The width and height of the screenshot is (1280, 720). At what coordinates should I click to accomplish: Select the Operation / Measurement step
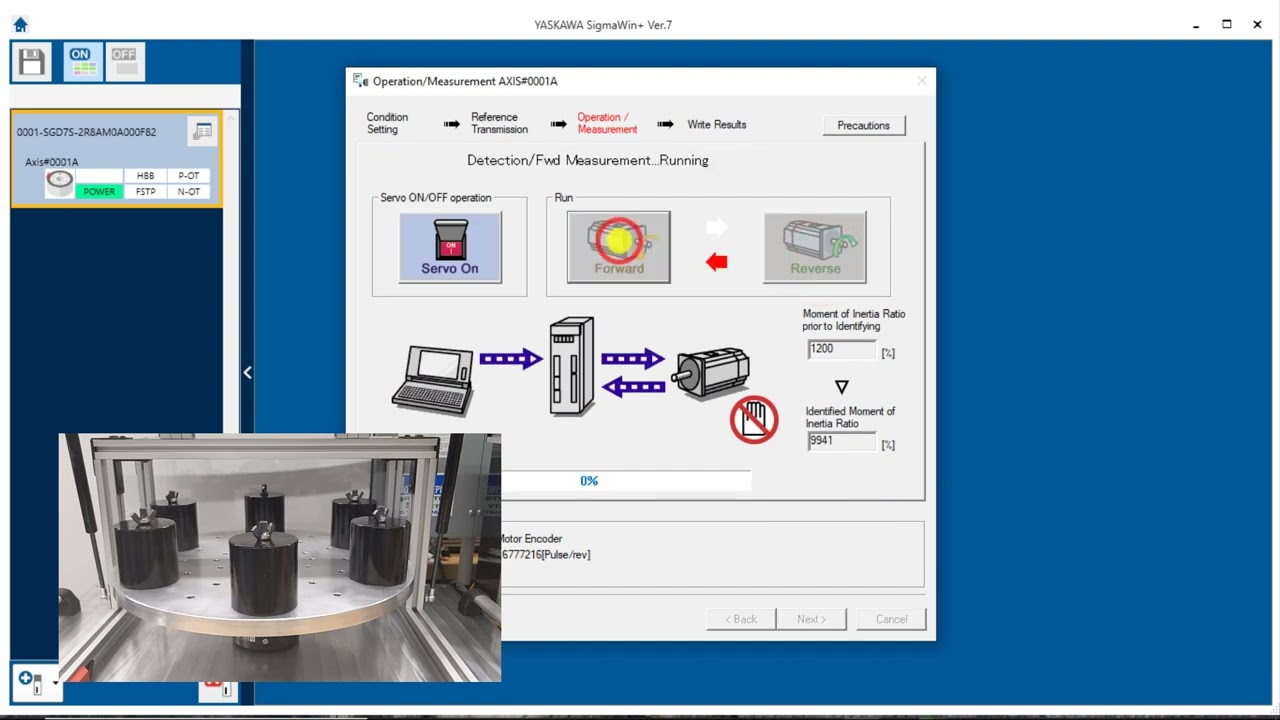[x=607, y=123]
